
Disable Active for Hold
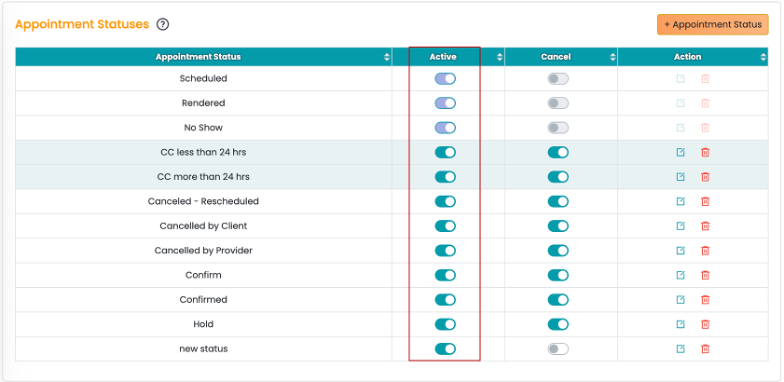click(x=445, y=324)
